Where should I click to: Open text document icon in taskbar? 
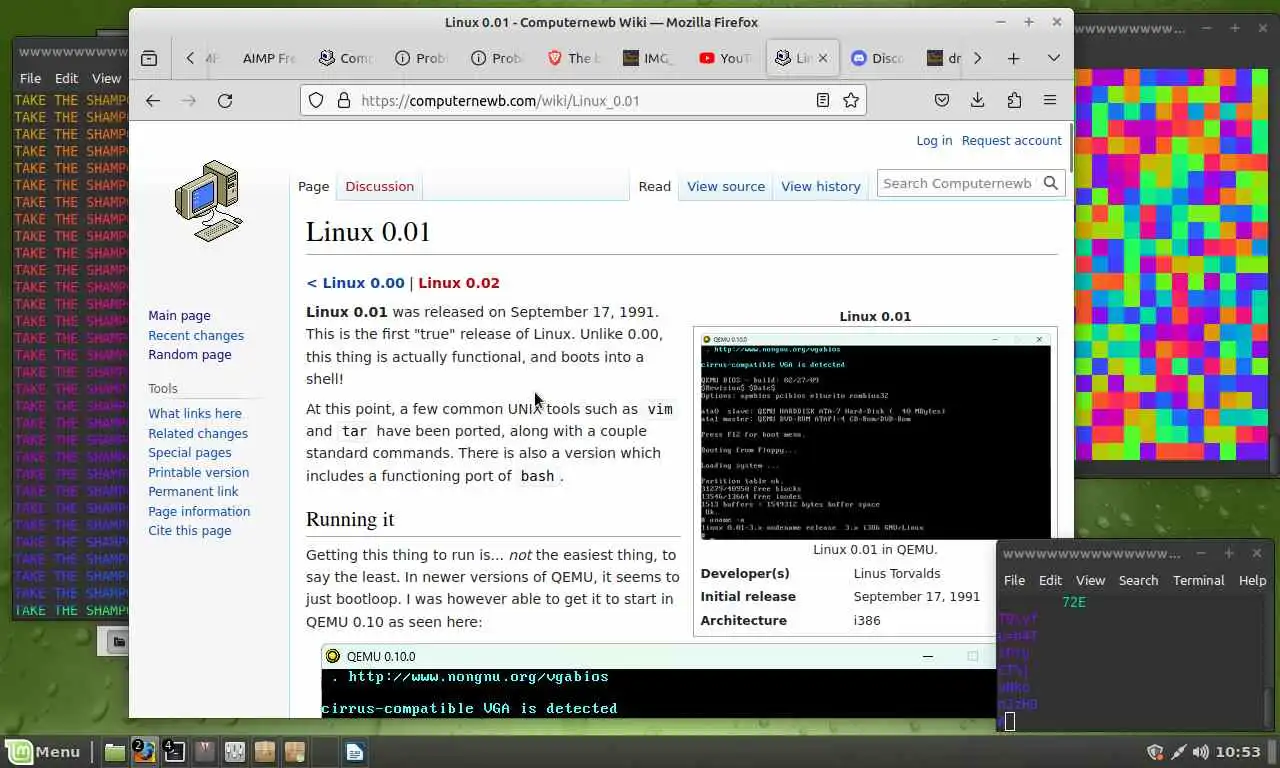click(355, 752)
